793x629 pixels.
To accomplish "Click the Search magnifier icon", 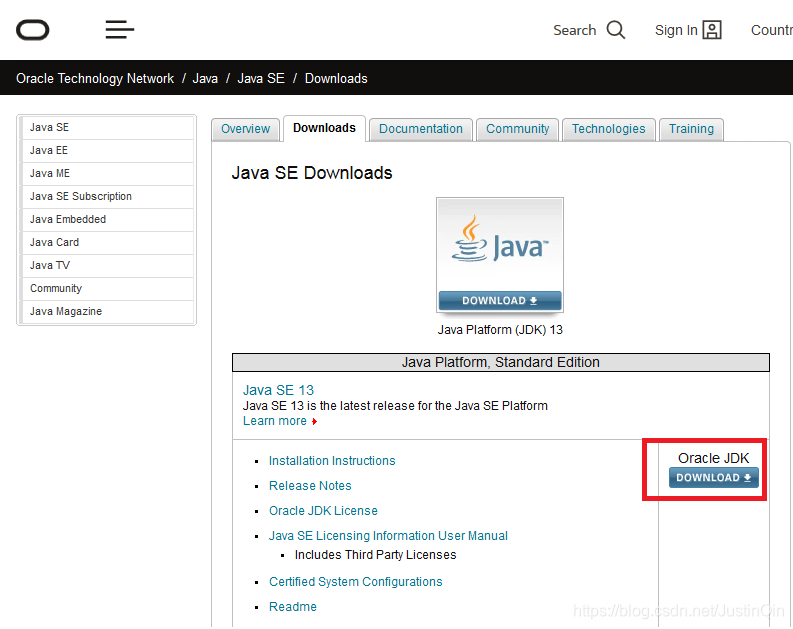I will click(x=615, y=30).
